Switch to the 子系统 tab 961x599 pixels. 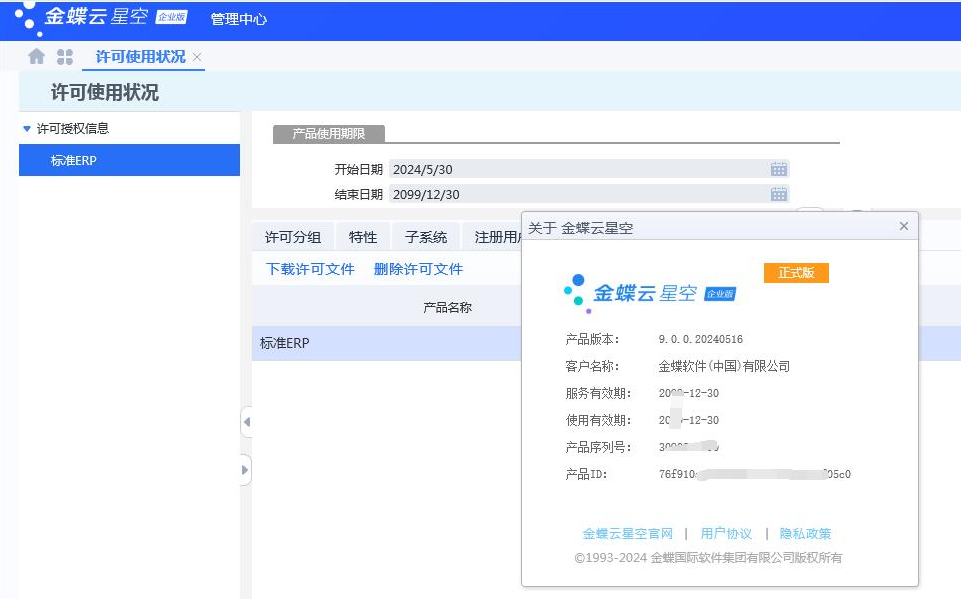point(426,237)
